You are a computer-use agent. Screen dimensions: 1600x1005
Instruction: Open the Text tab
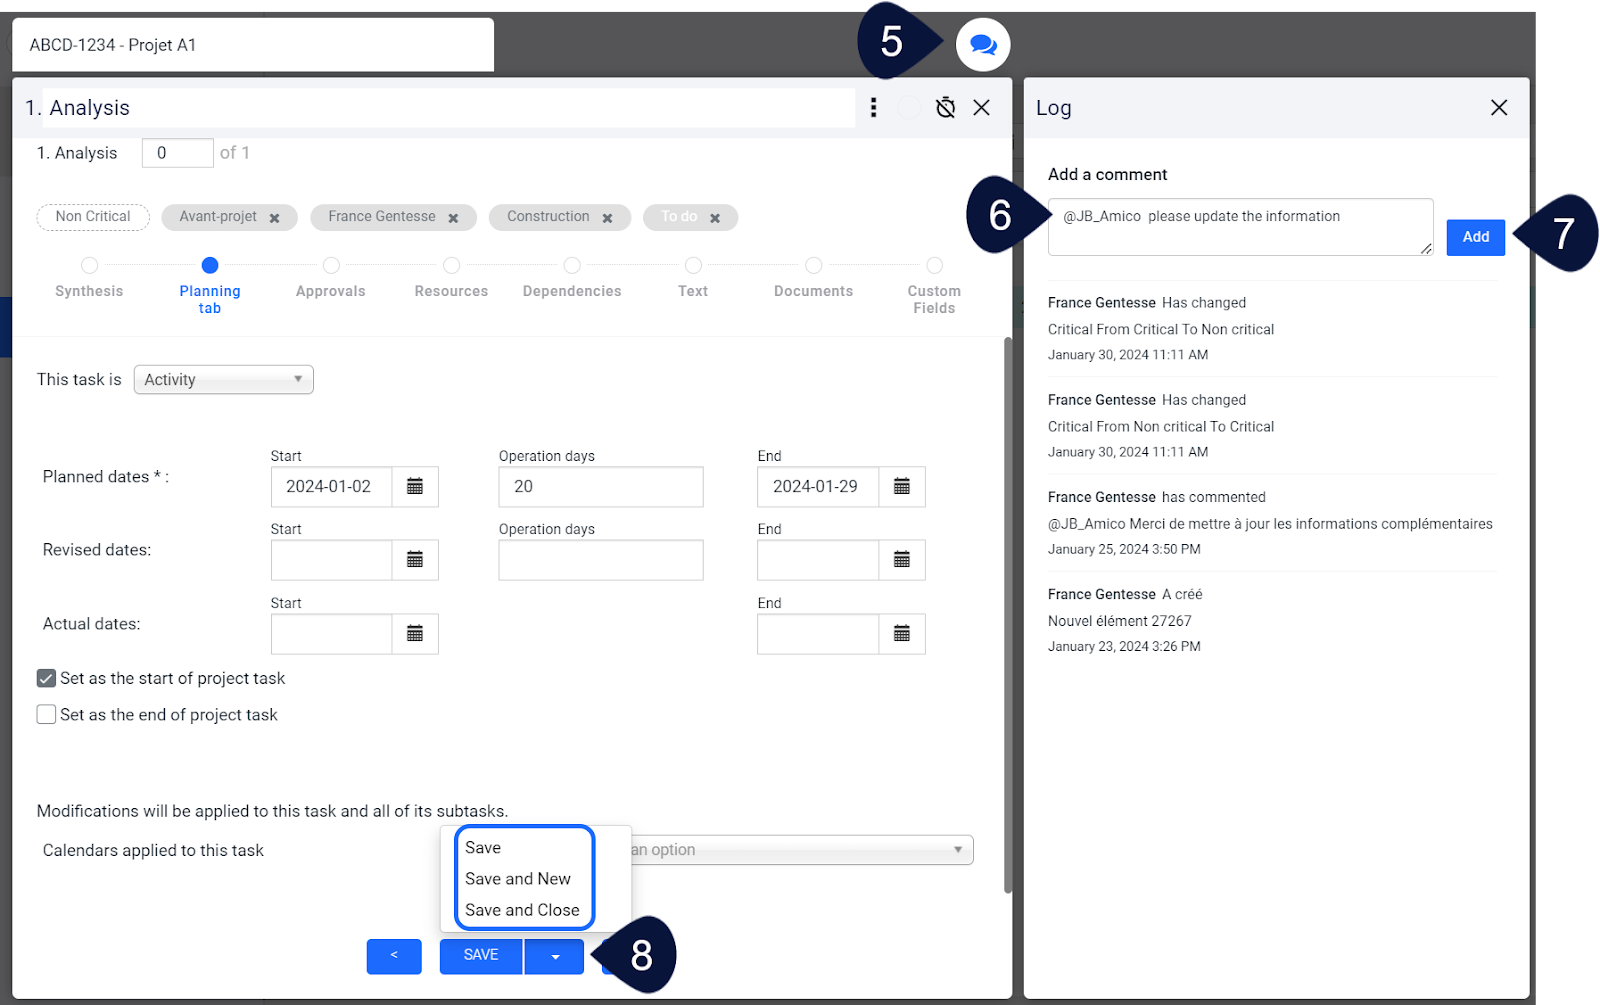coord(693,279)
